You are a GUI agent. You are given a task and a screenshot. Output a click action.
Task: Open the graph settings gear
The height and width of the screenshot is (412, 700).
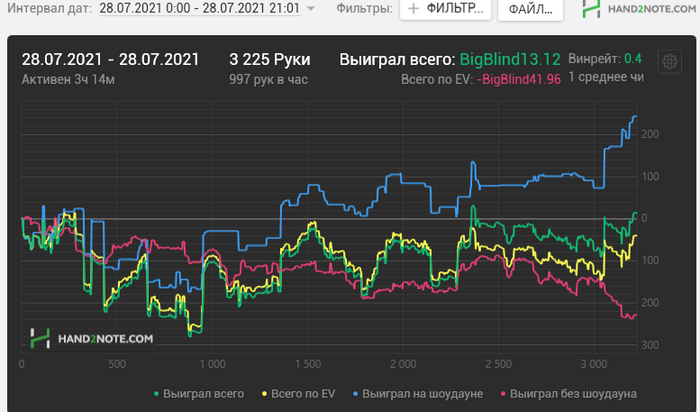coord(670,62)
